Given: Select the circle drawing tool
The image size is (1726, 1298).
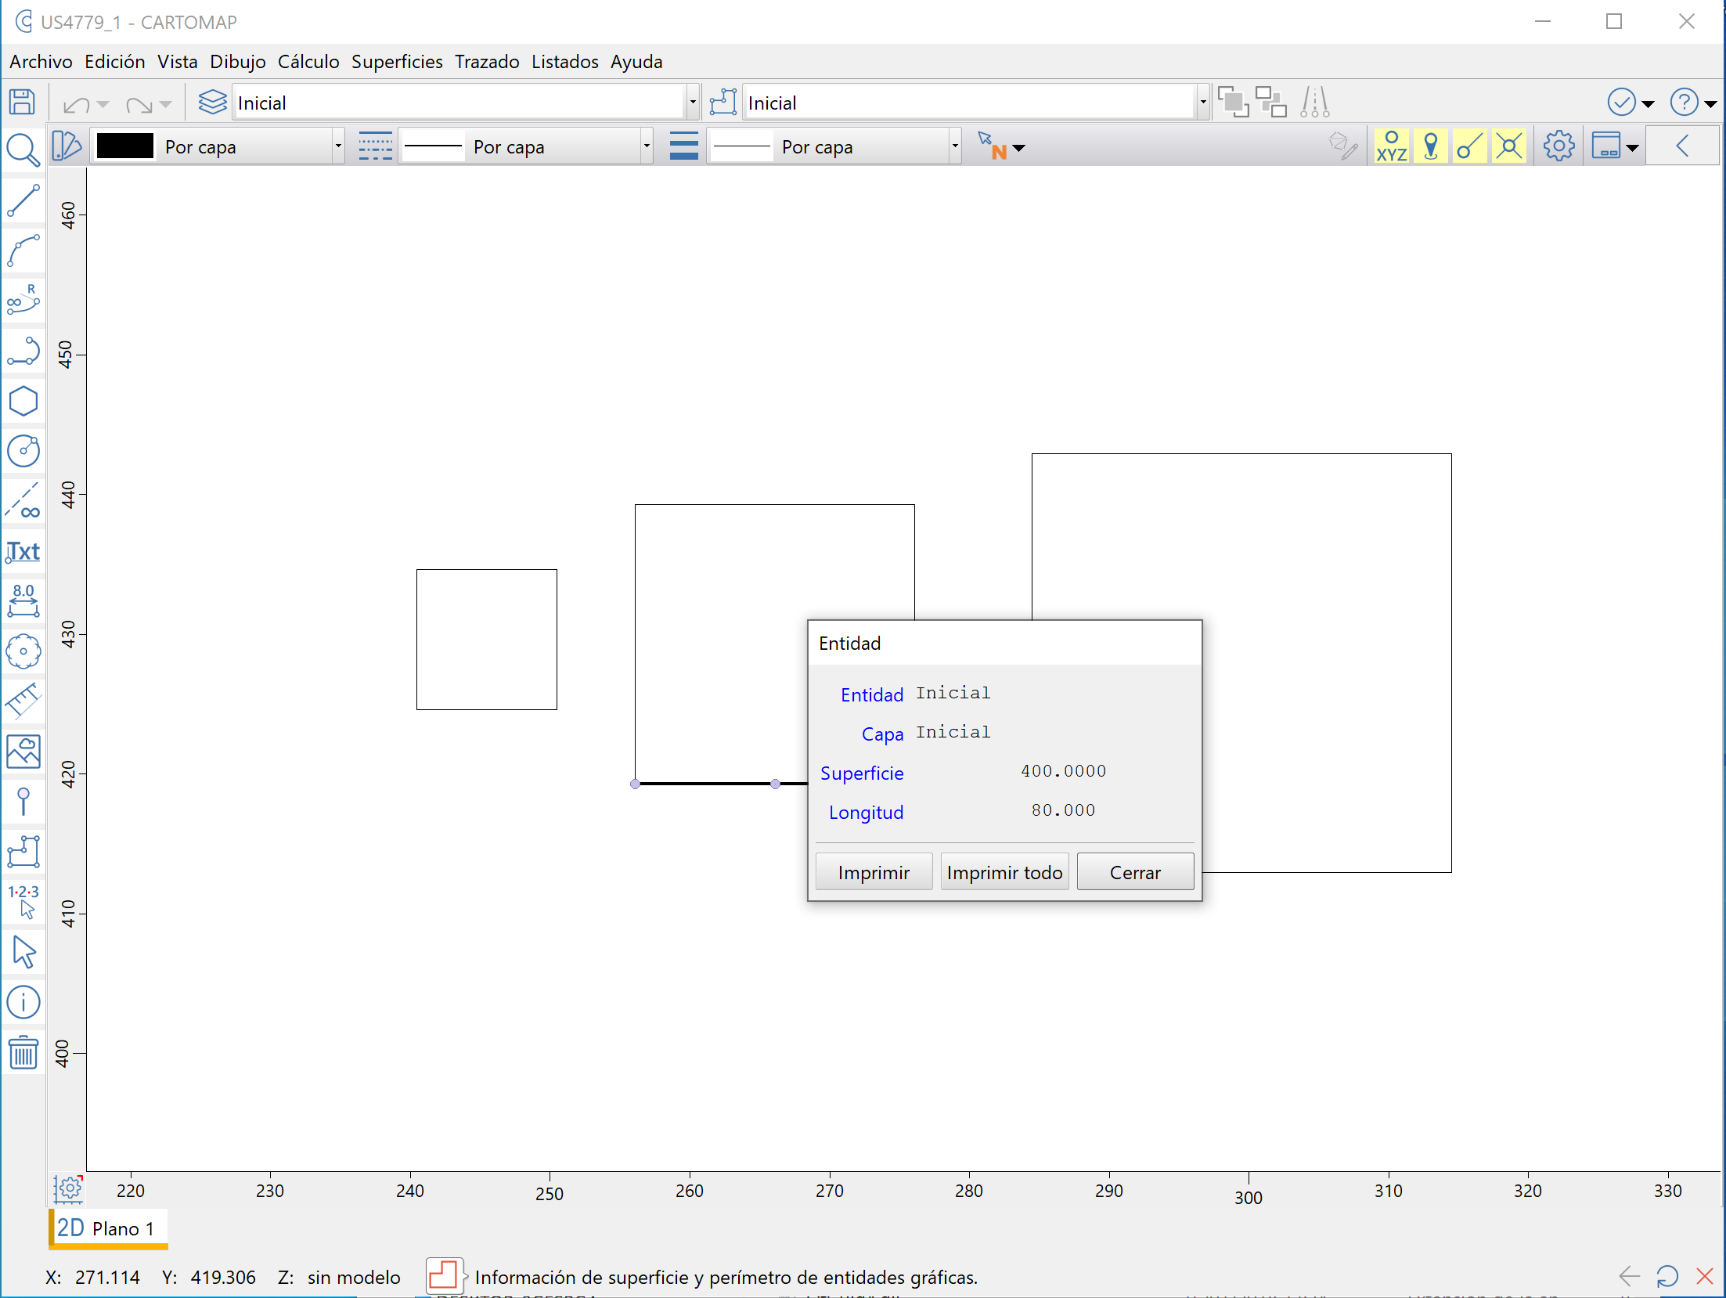Looking at the screenshot, I should tap(23, 451).
